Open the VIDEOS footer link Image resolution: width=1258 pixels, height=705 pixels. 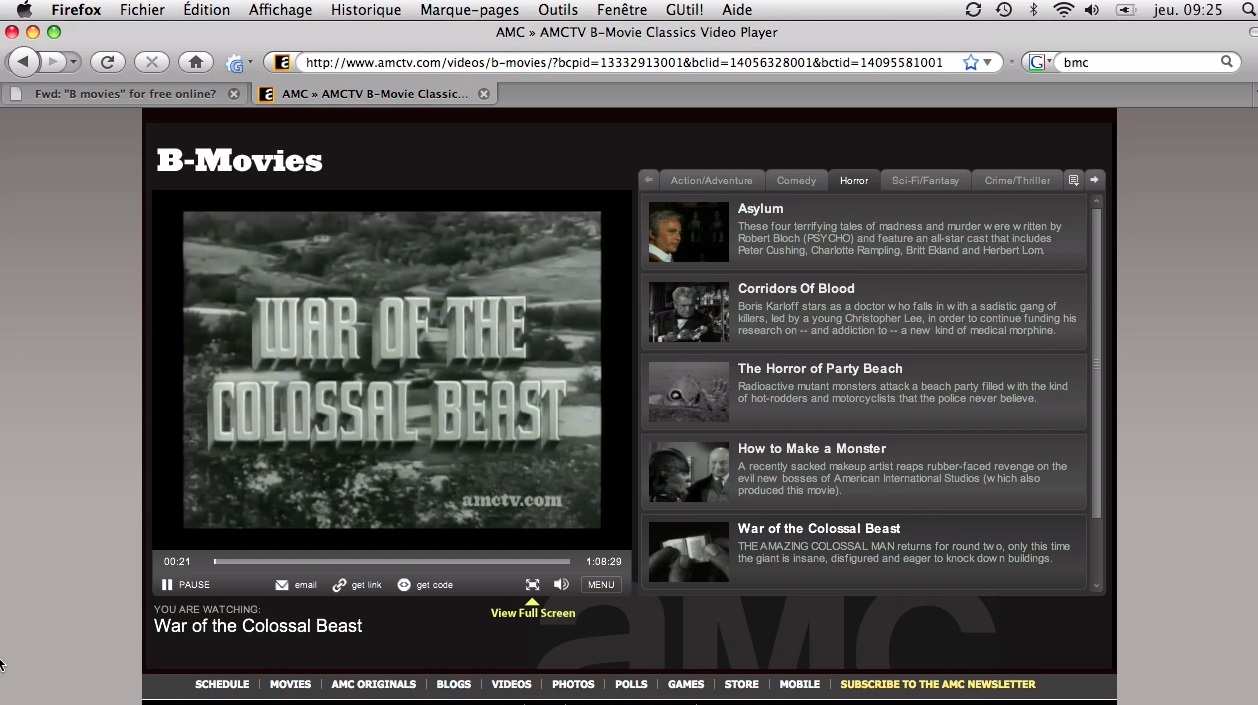click(x=512, y=684)
